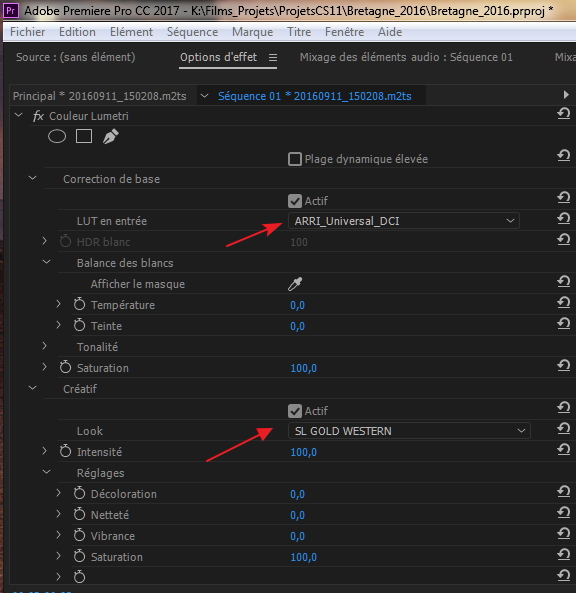Screen dimensions: 576x593
Task: Select the pen mask tool
Action: pyautogui.click(x=110, y=137)
